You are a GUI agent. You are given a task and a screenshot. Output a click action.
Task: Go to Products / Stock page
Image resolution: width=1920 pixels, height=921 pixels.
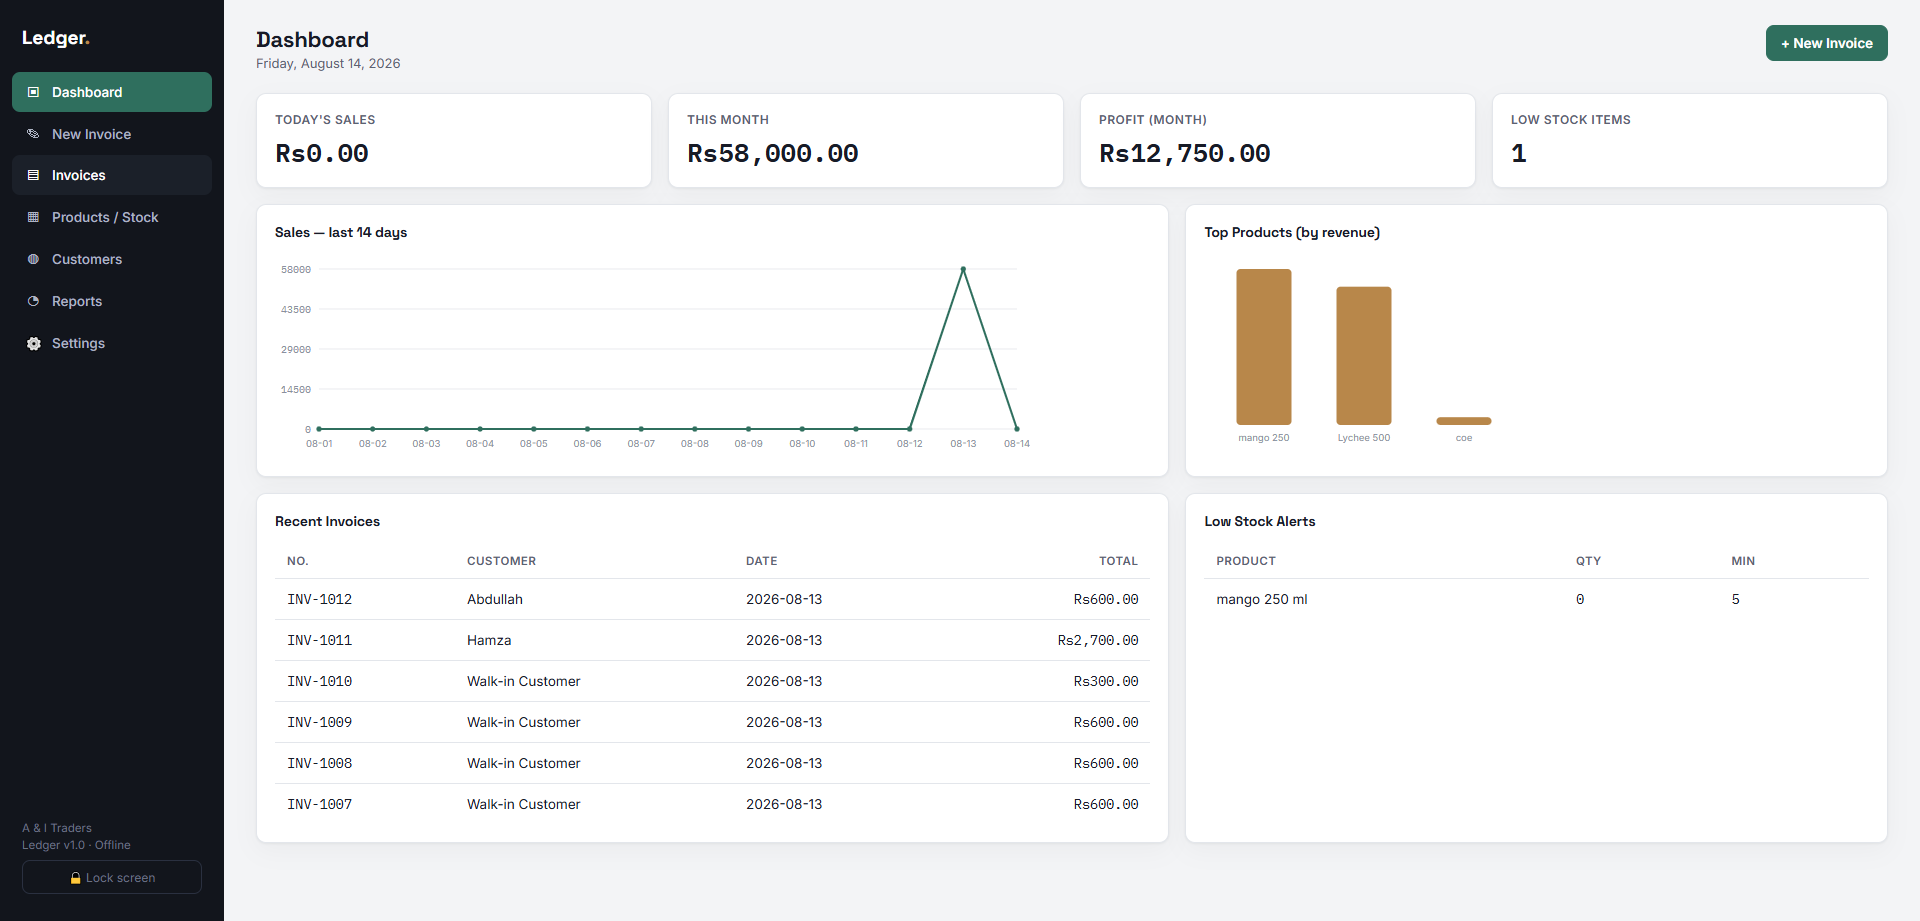[x=112, y=217]
